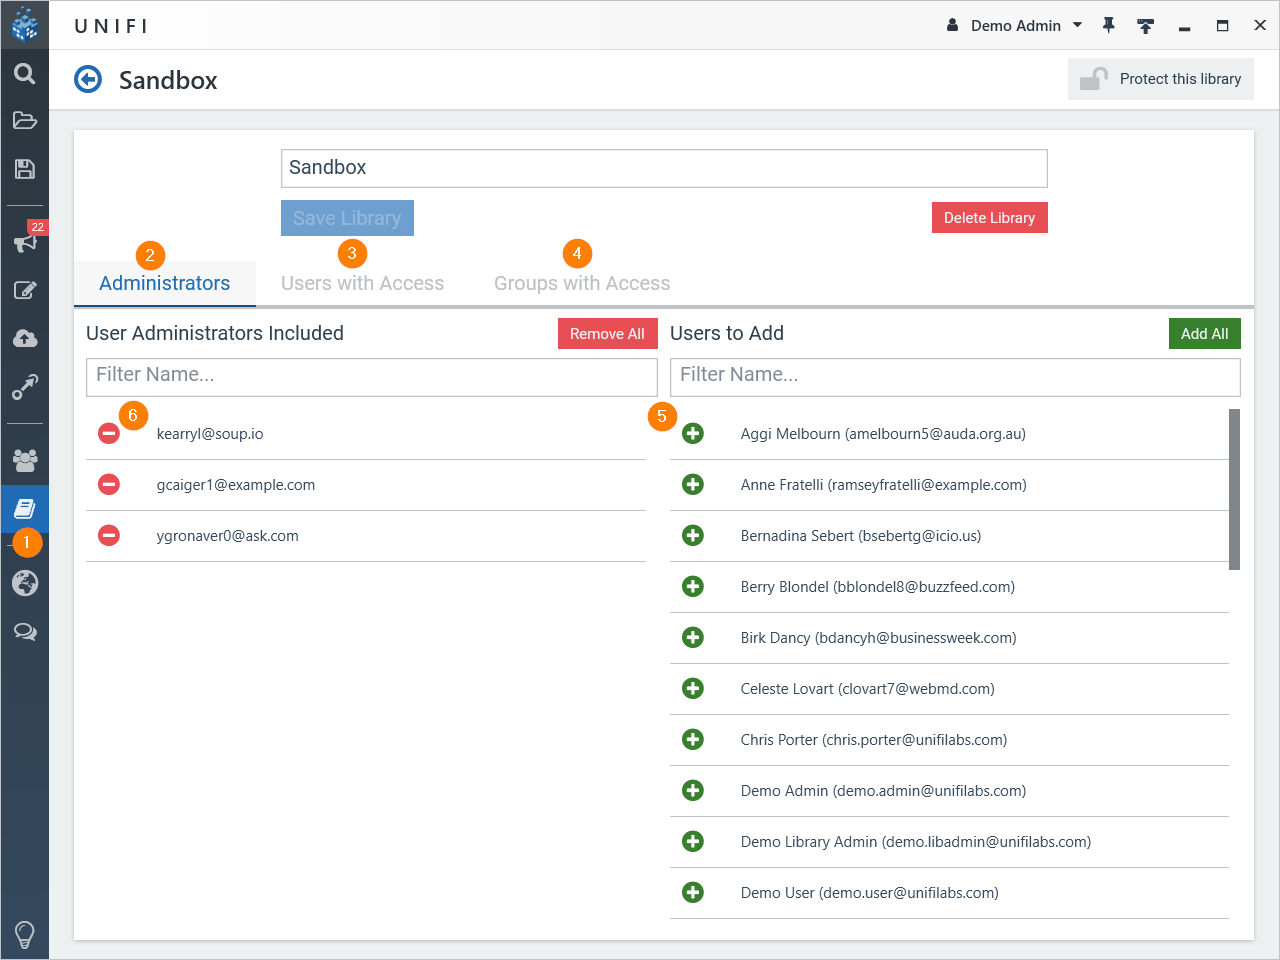Click the globe sidebar icon

[25, 583]
